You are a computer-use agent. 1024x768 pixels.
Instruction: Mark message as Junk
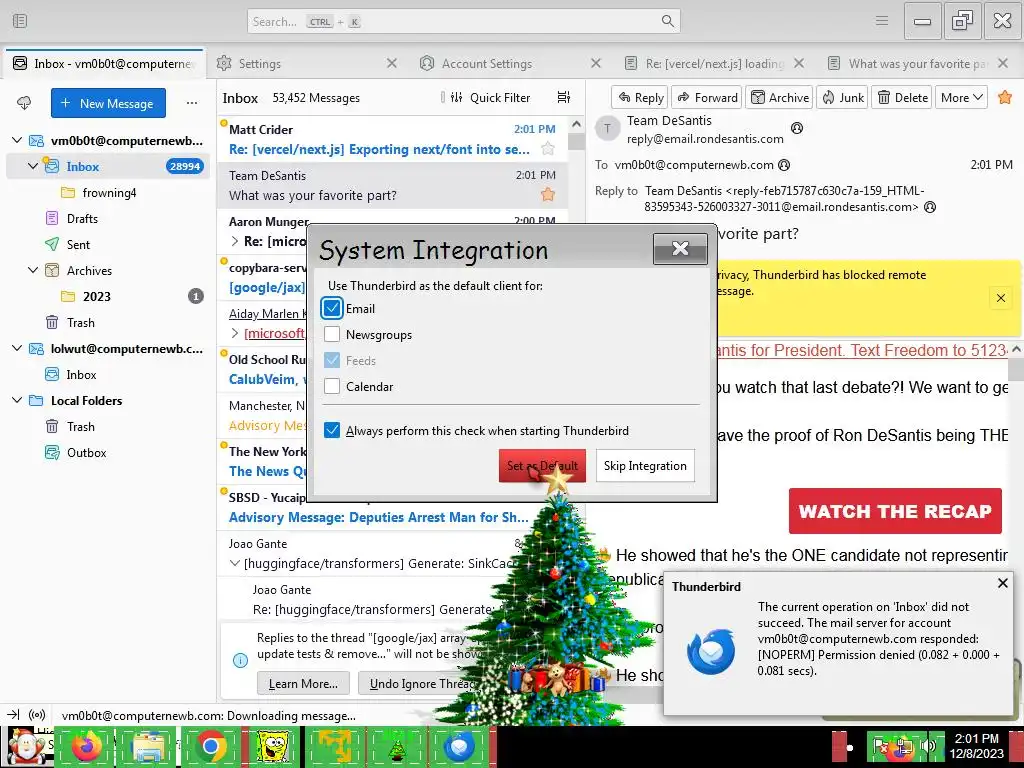click(843, 97)
